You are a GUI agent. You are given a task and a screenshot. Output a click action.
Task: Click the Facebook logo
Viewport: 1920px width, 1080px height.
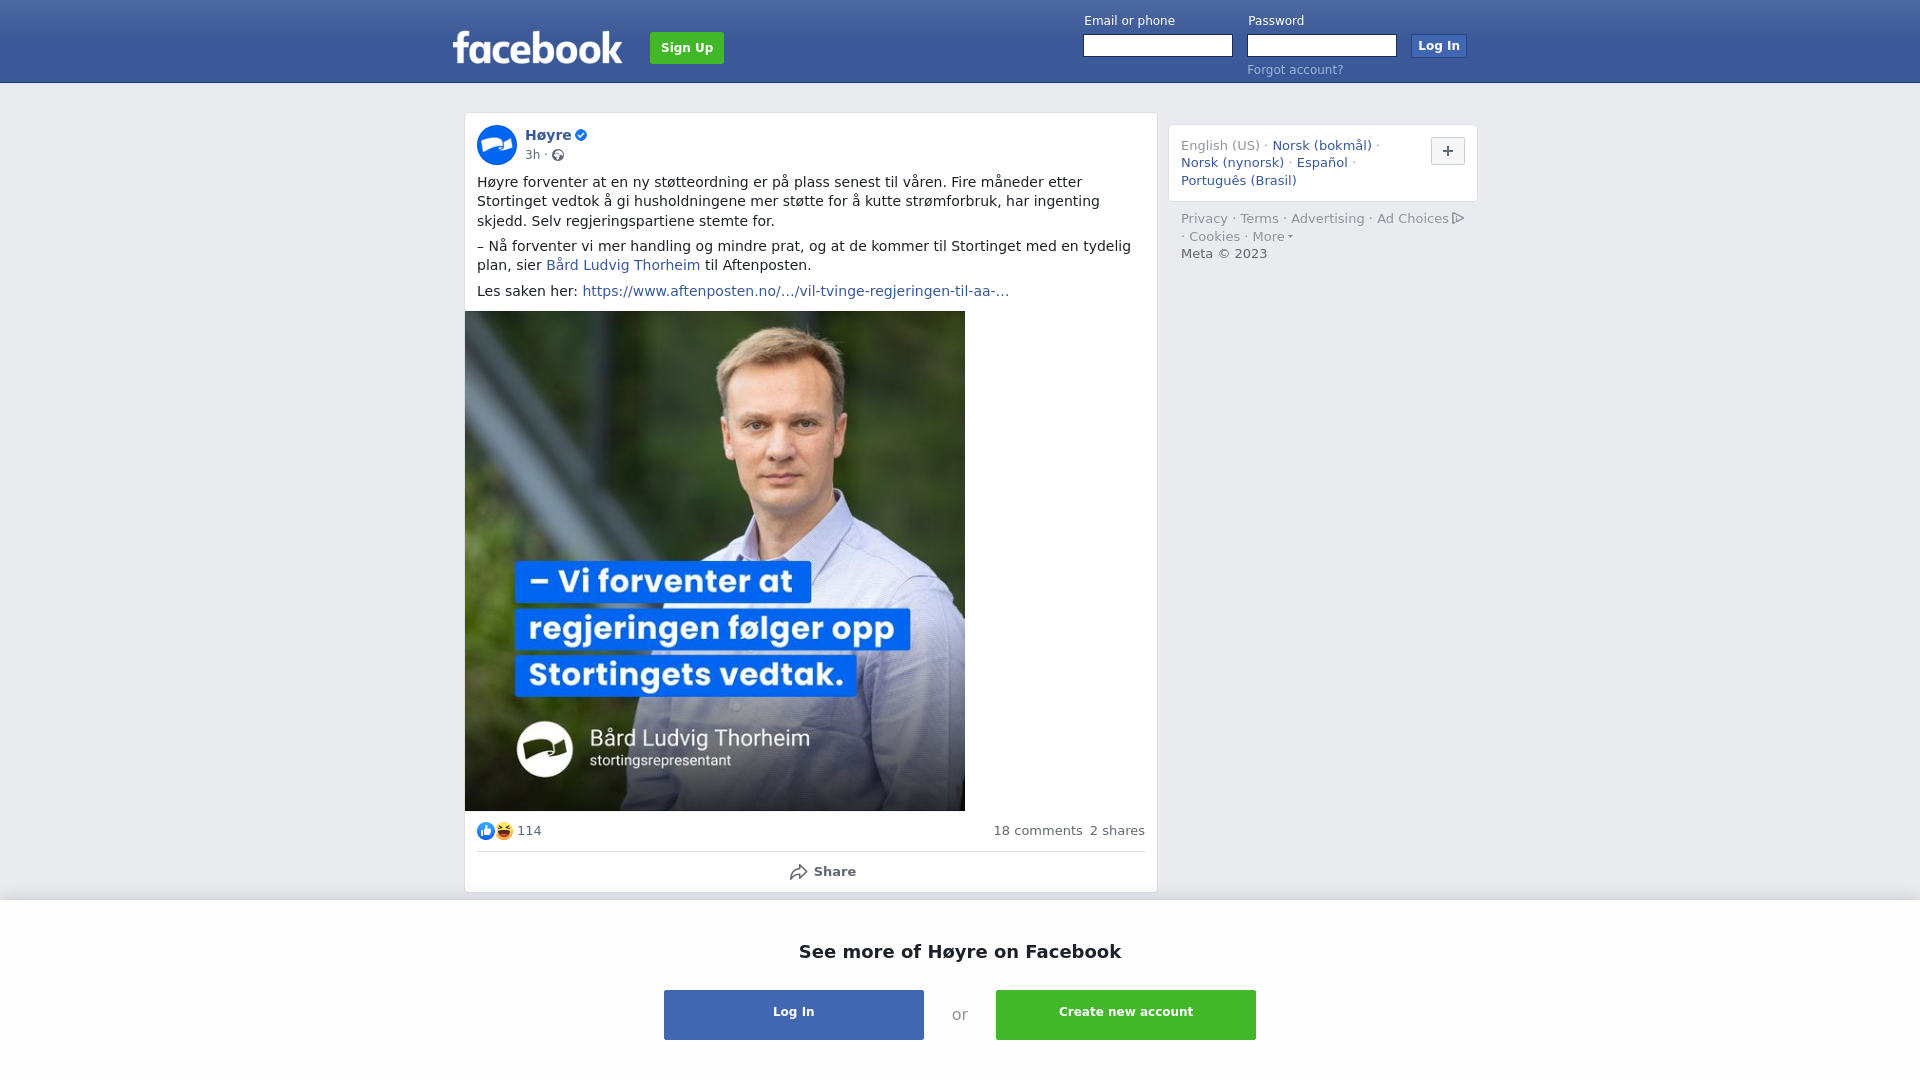[x=537, y=47]
